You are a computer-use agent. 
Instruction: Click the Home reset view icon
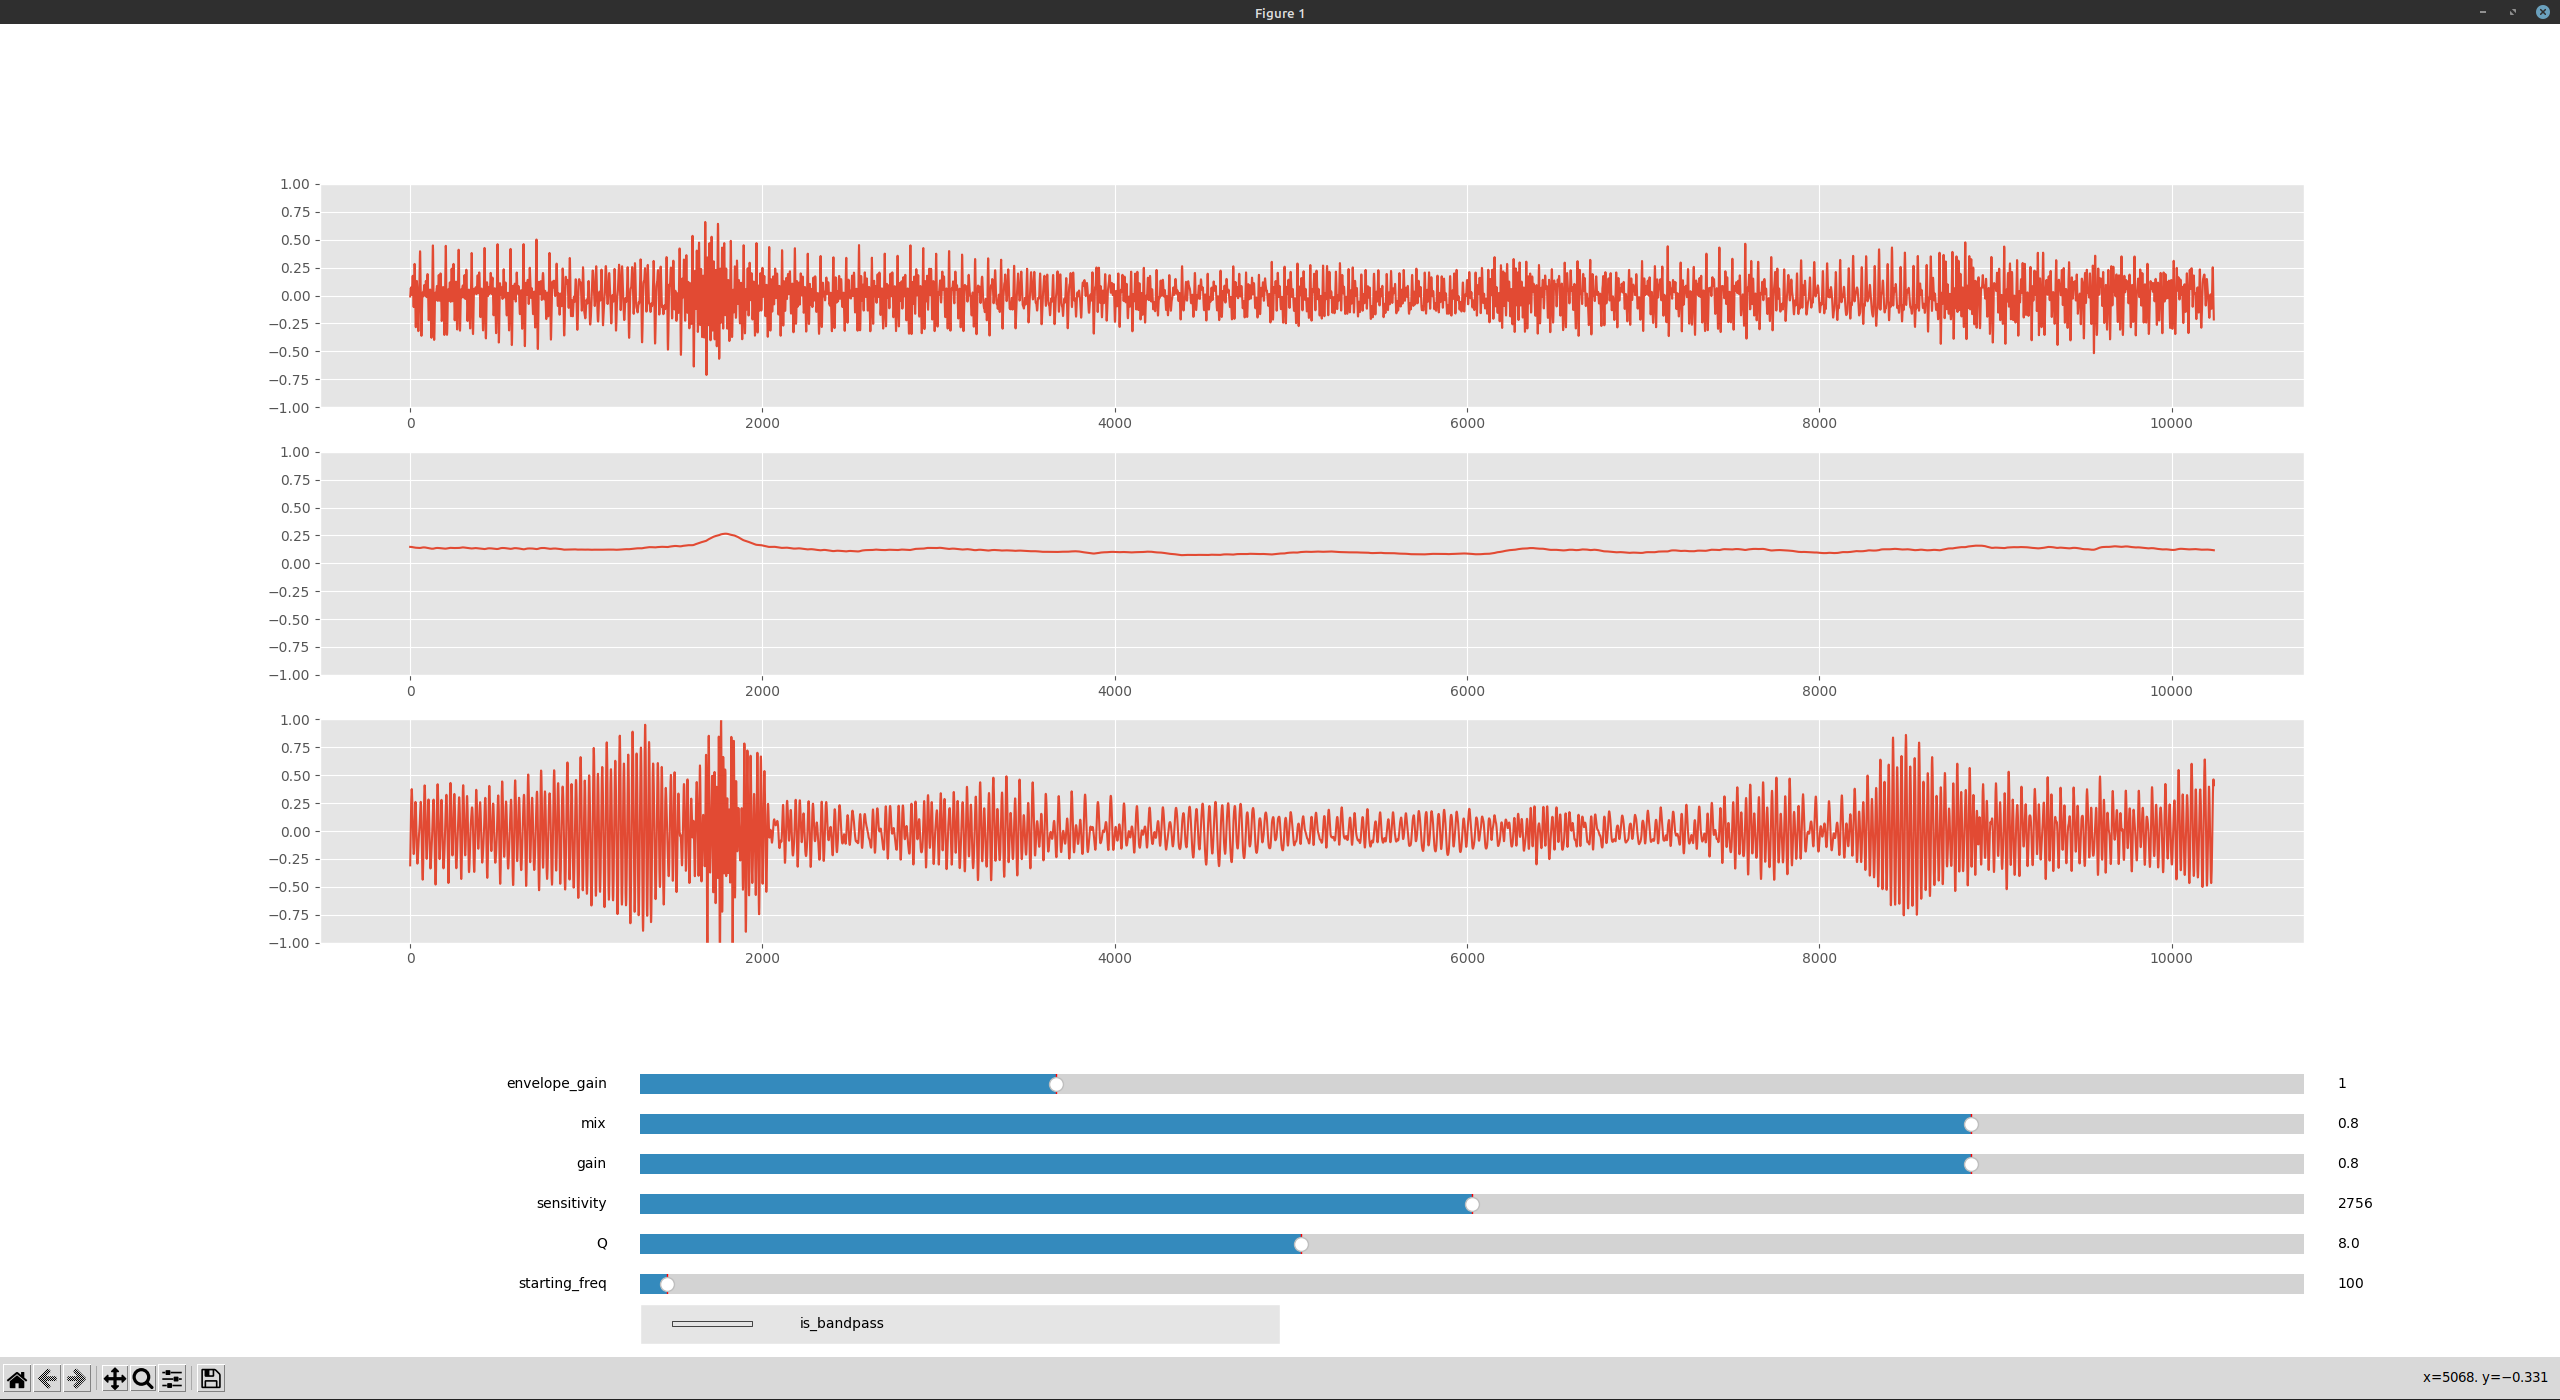coord(17,1379)
